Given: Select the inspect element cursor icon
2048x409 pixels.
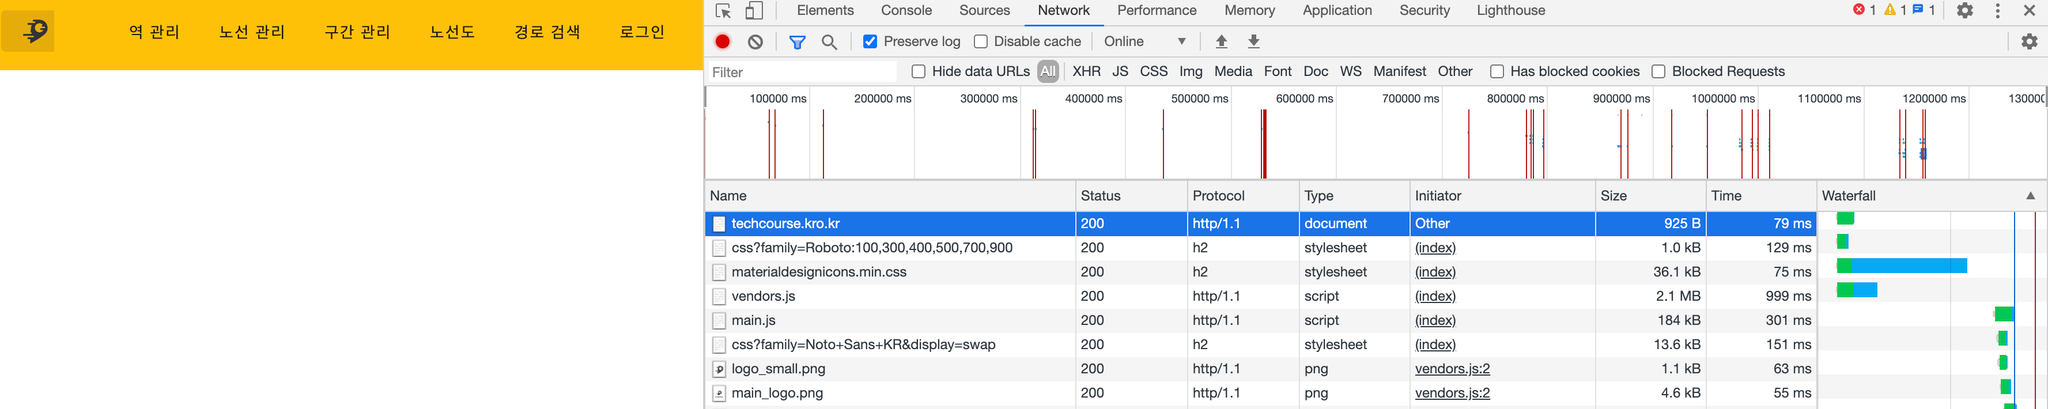Looking at the screenshot, I should click(x=724, y=11).
